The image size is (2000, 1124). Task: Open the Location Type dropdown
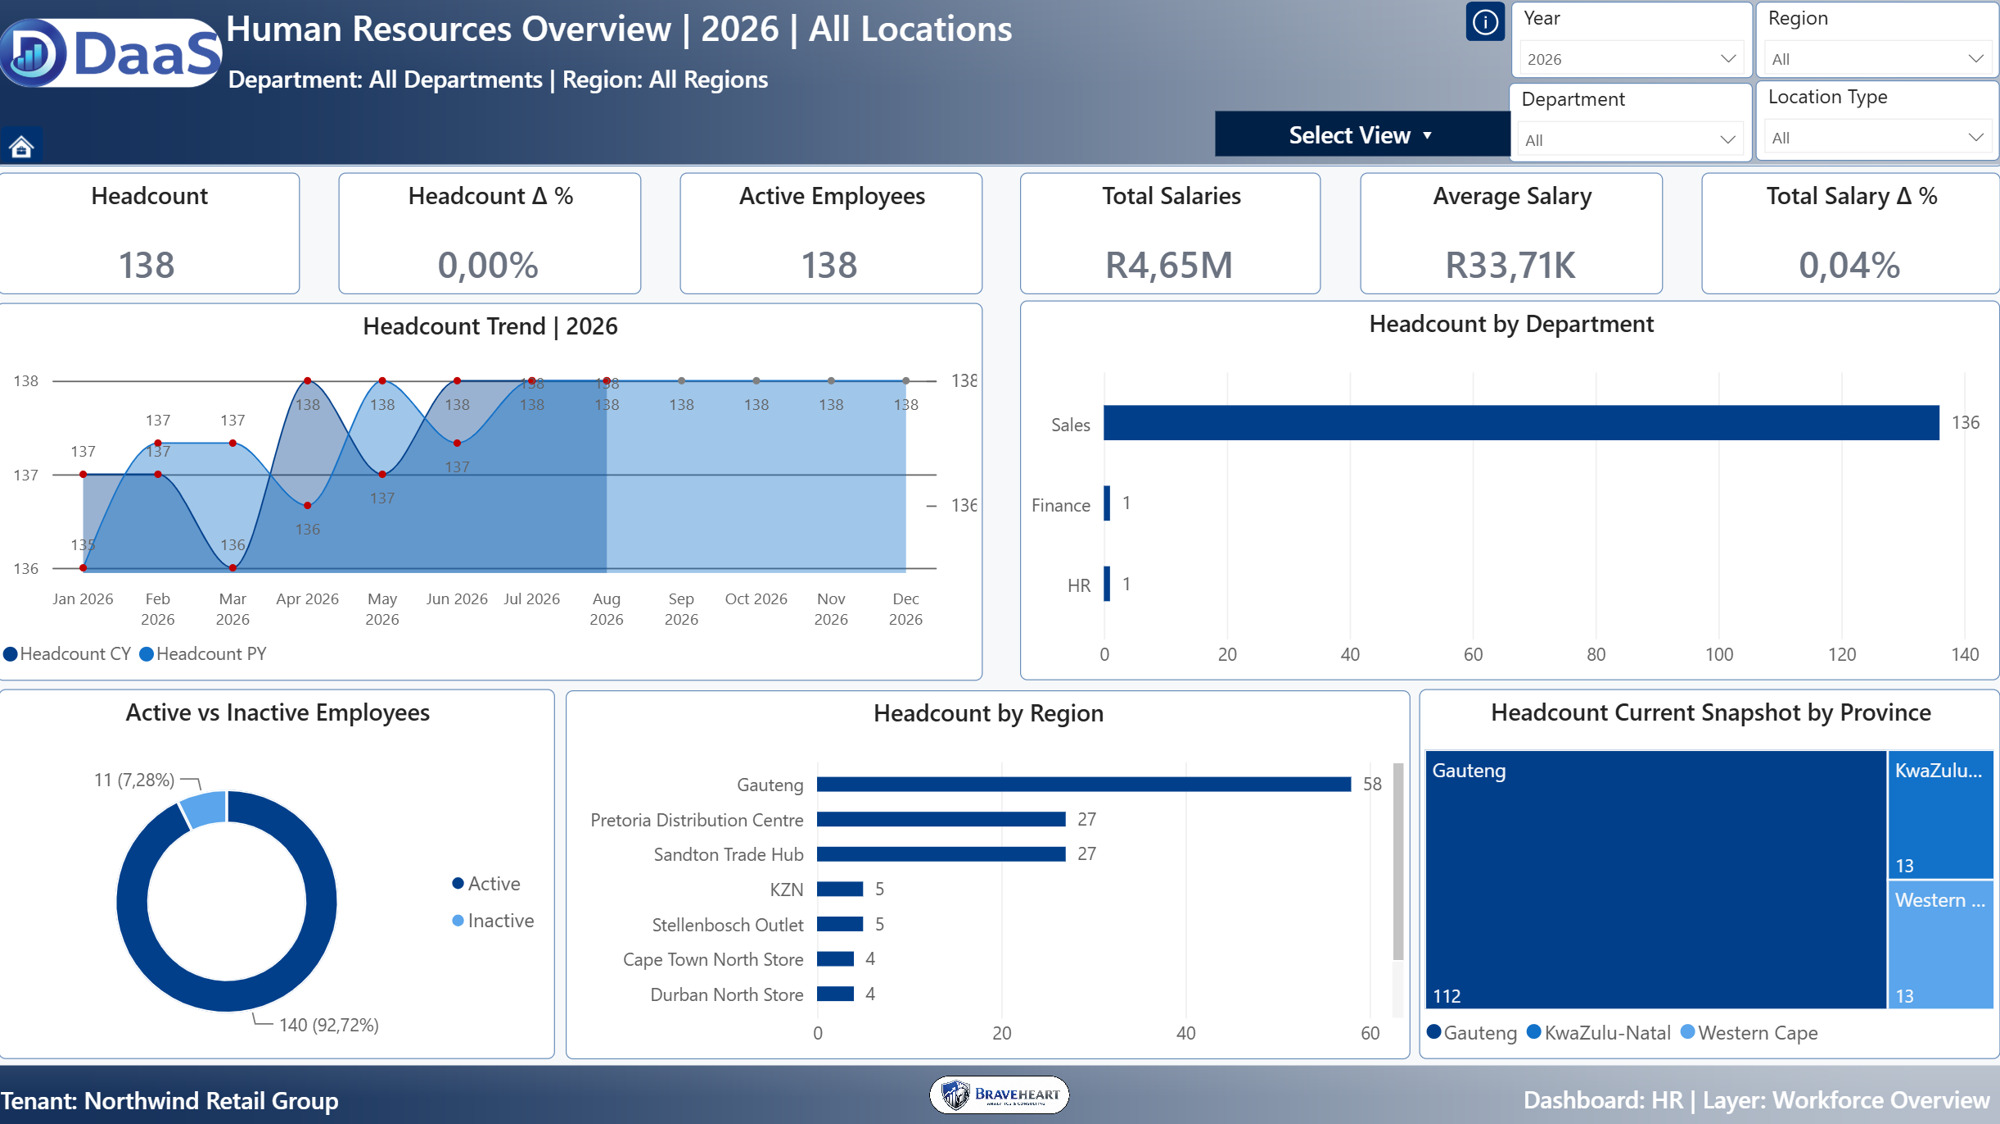(x=1877, y=138)
